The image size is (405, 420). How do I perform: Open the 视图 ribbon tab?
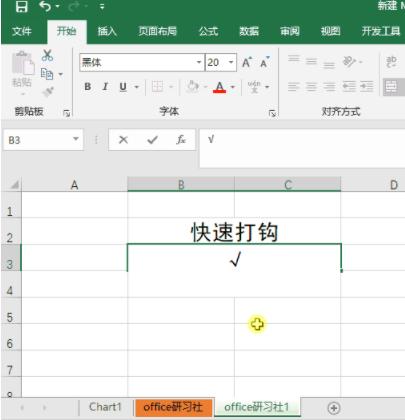pos(330,31)
